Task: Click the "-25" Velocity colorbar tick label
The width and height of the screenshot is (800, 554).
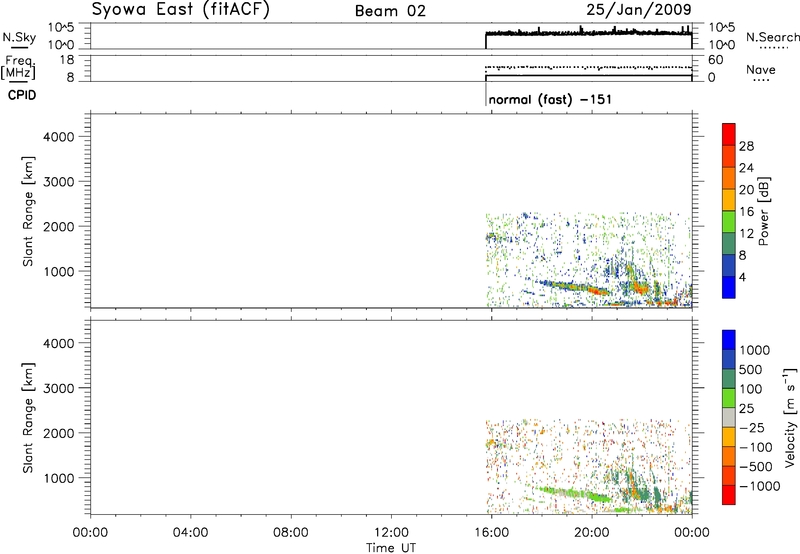Action: [752, 428]
